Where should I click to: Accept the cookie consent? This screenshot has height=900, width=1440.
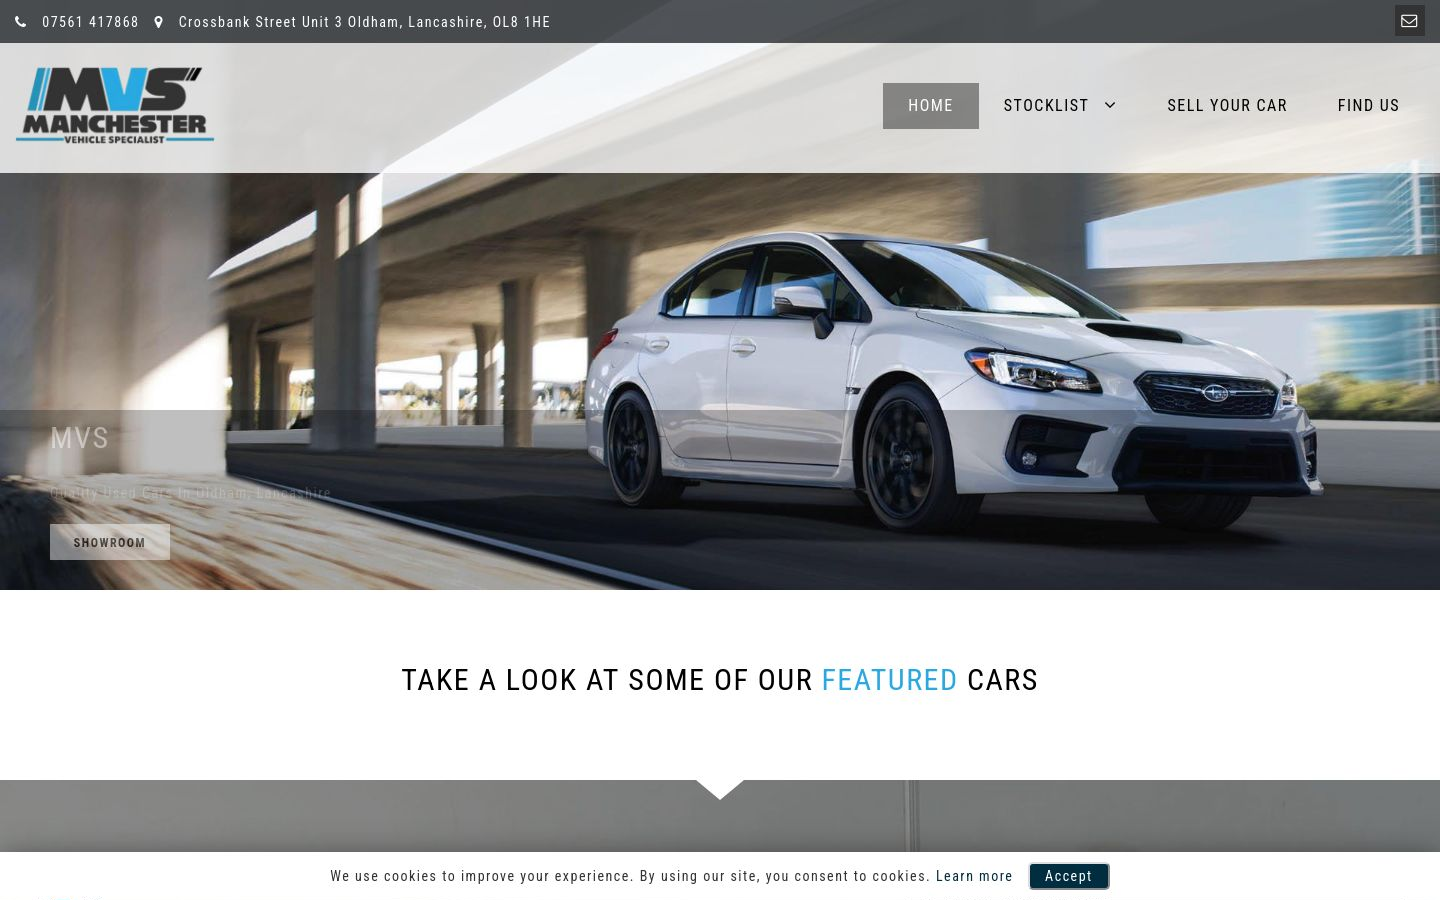1069,876
